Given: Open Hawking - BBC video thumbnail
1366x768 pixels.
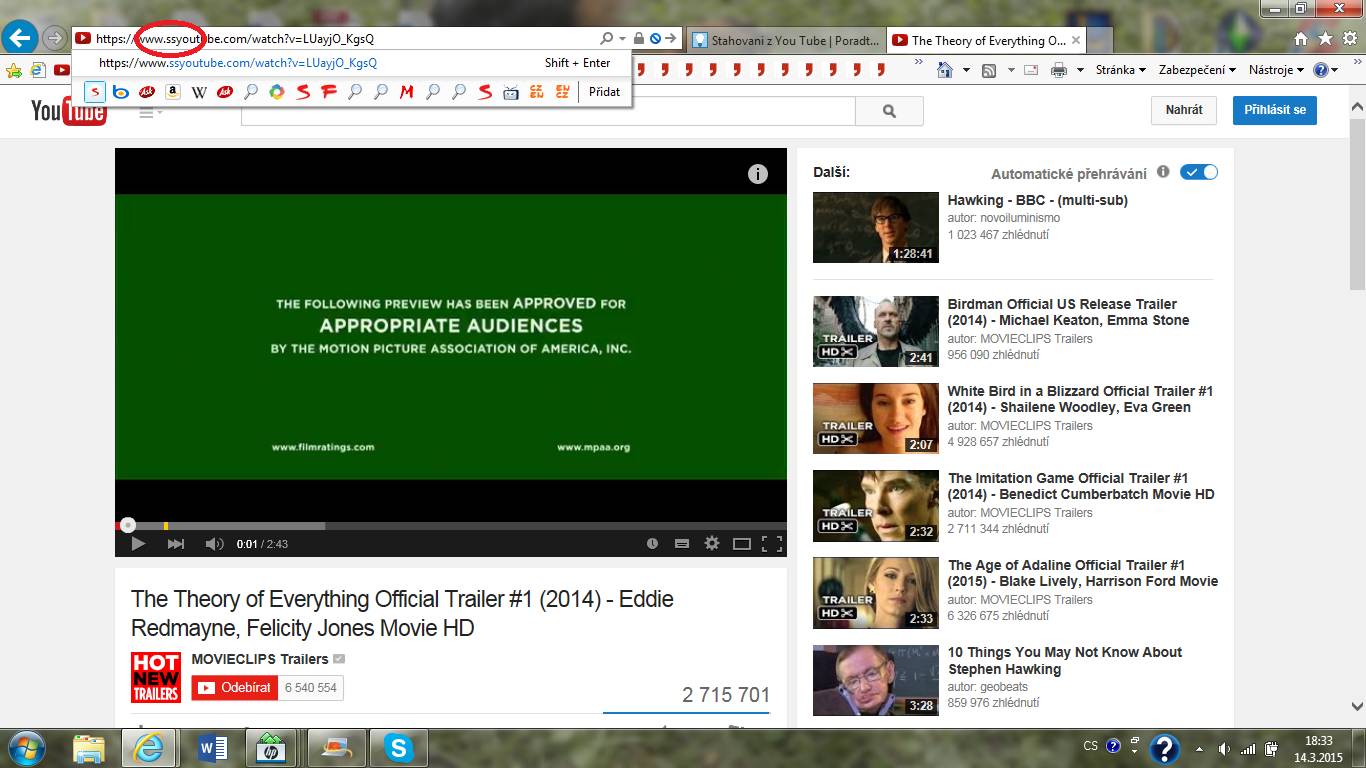Looking at the screenshot, I should pos(876,228).
